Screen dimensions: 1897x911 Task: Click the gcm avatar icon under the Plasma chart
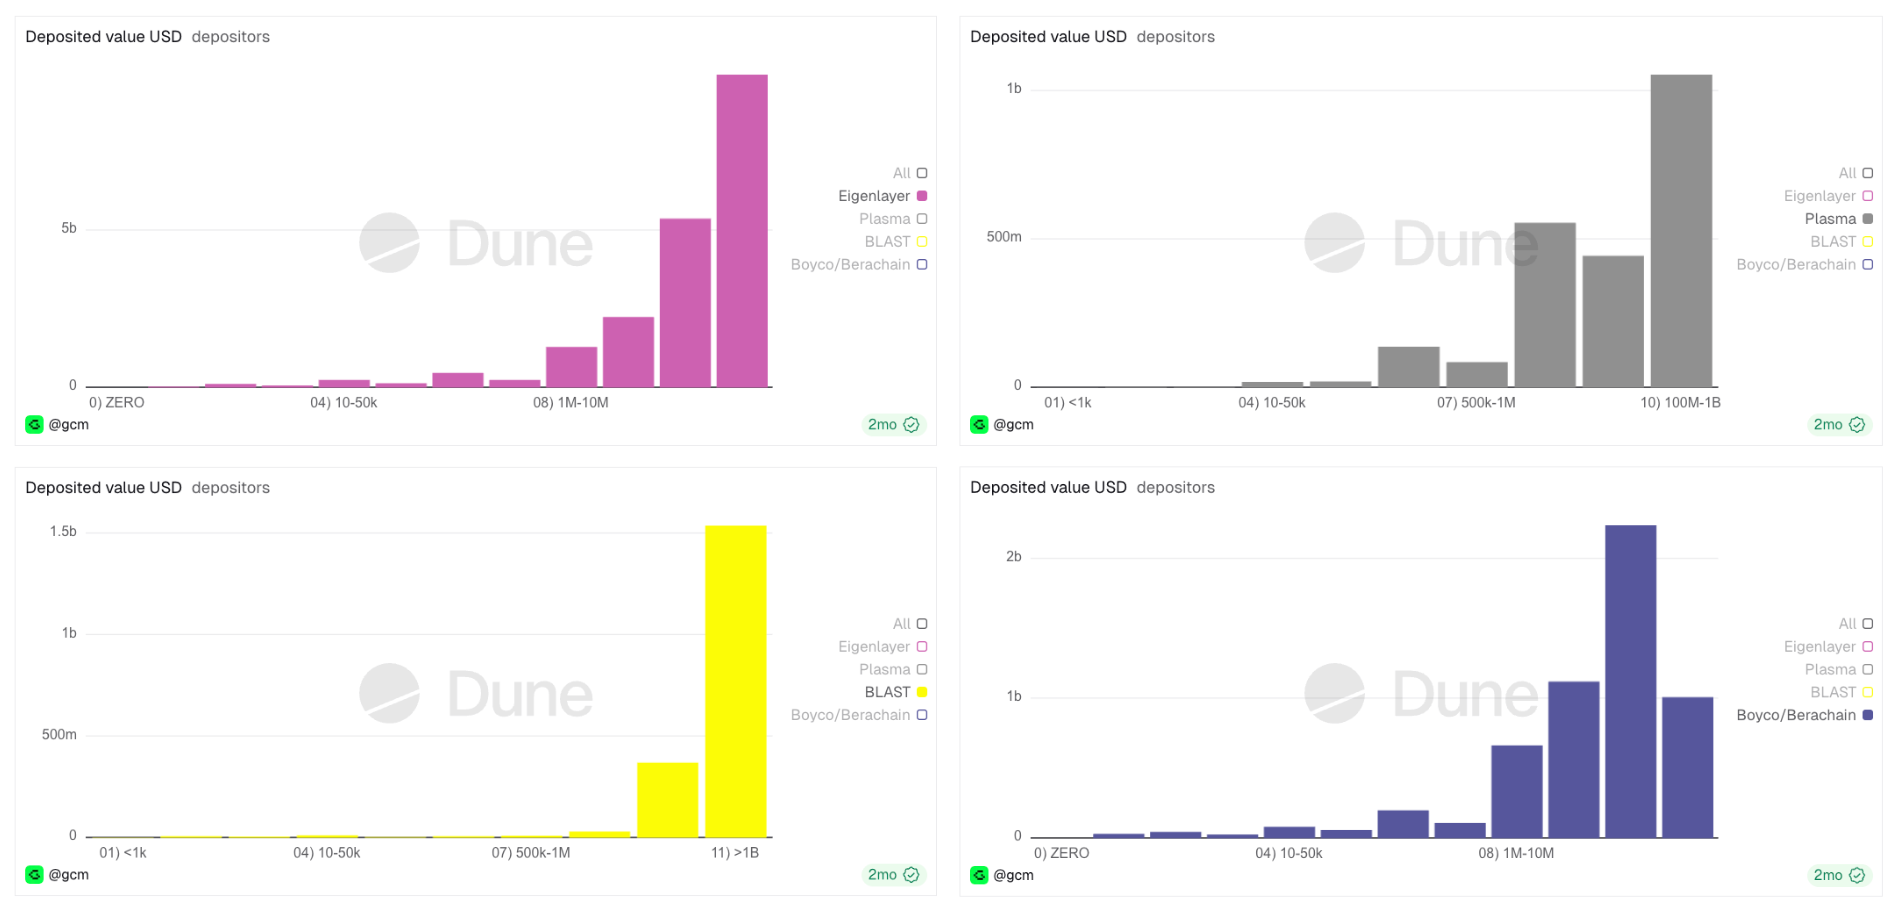pyautogui.click(x=979, y=424)
